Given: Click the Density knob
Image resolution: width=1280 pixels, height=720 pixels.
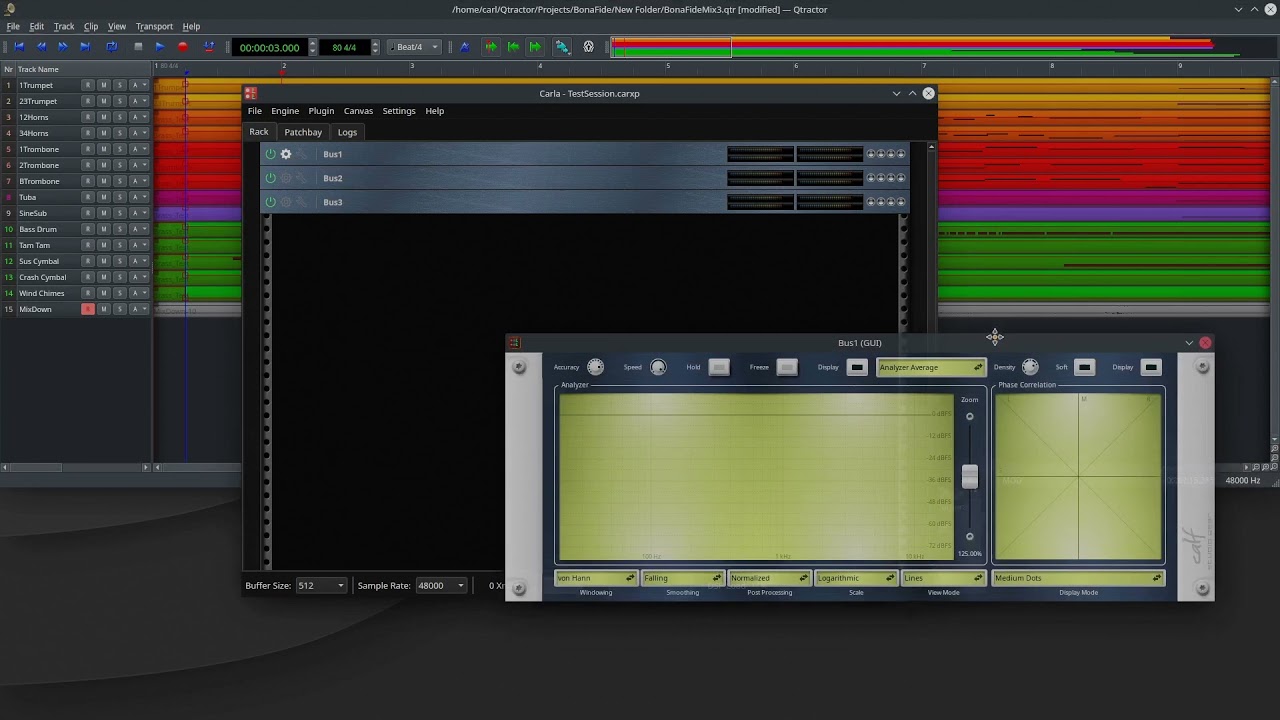Looking at the screenshot, I should click(1030, 367).
